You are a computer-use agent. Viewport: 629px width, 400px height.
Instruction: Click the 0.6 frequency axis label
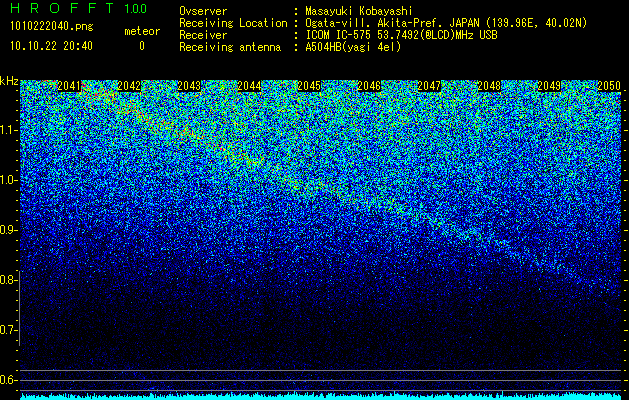click(8, 380)
